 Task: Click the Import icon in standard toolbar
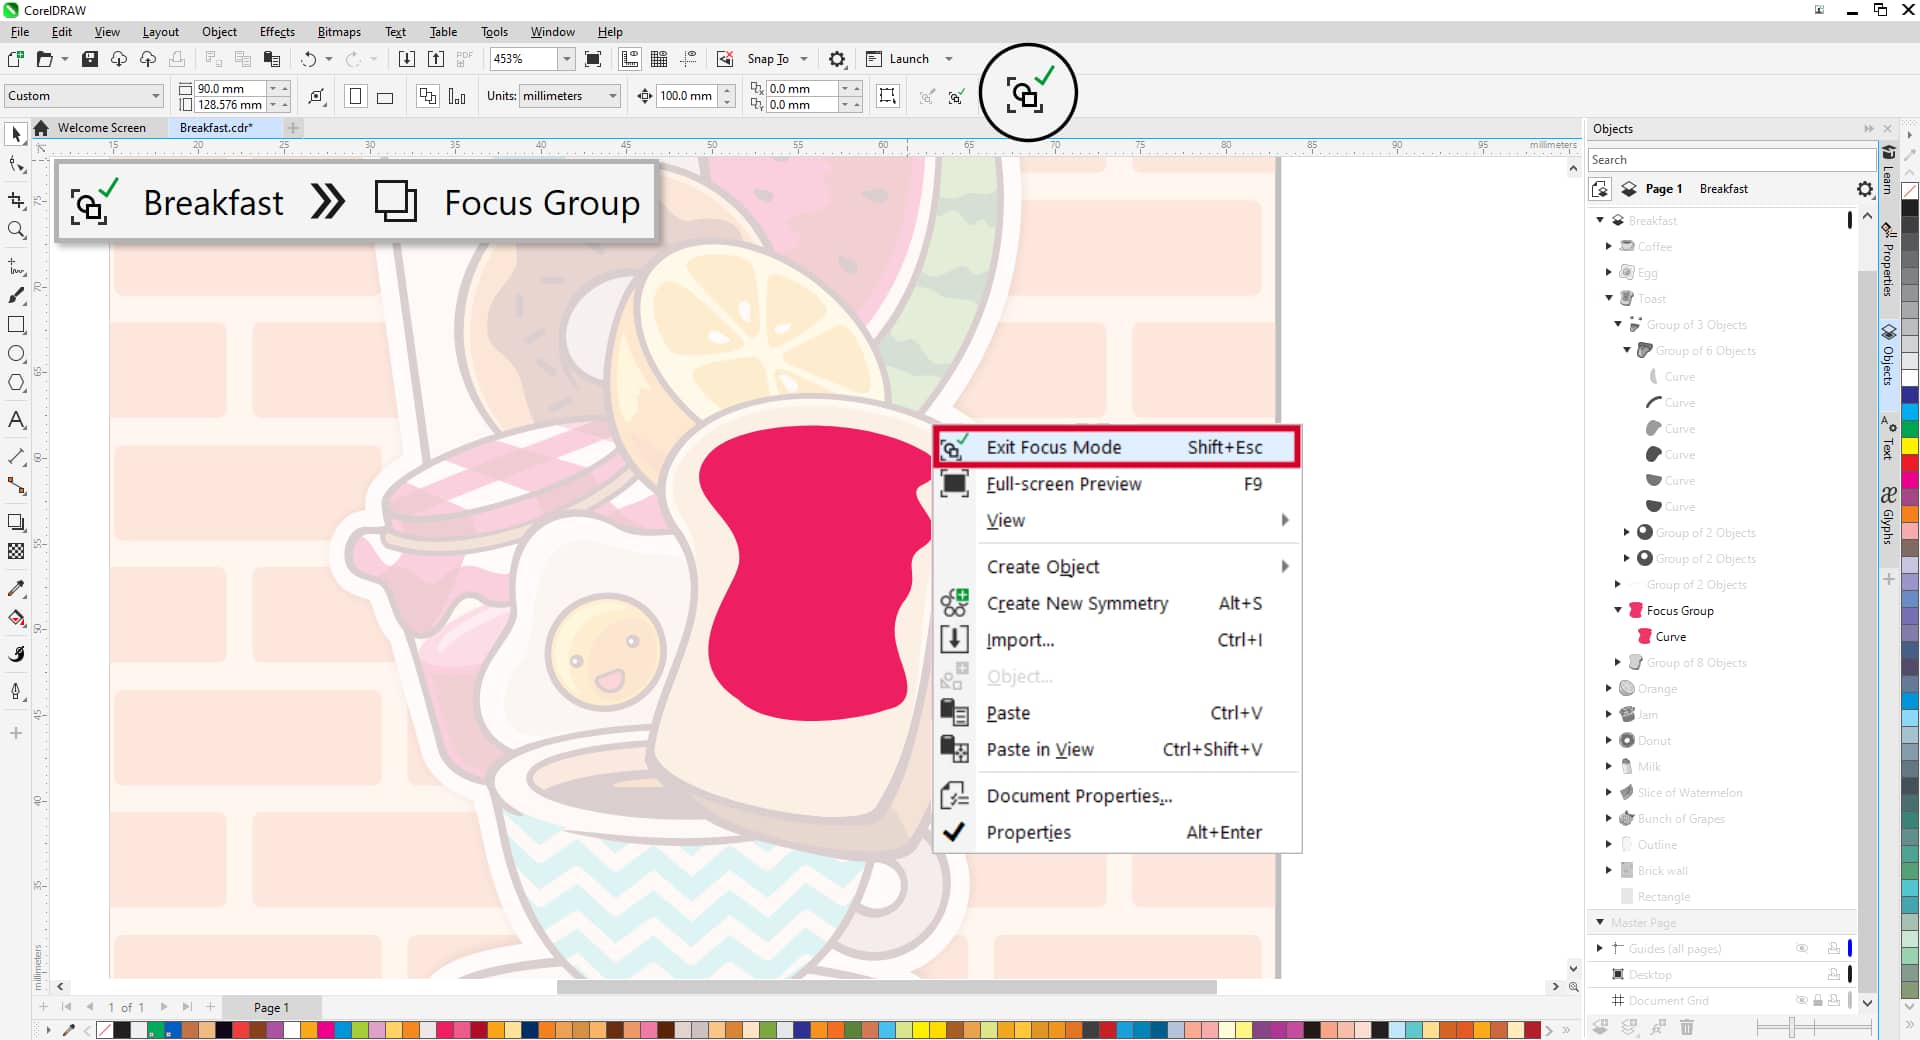point(406,59)
